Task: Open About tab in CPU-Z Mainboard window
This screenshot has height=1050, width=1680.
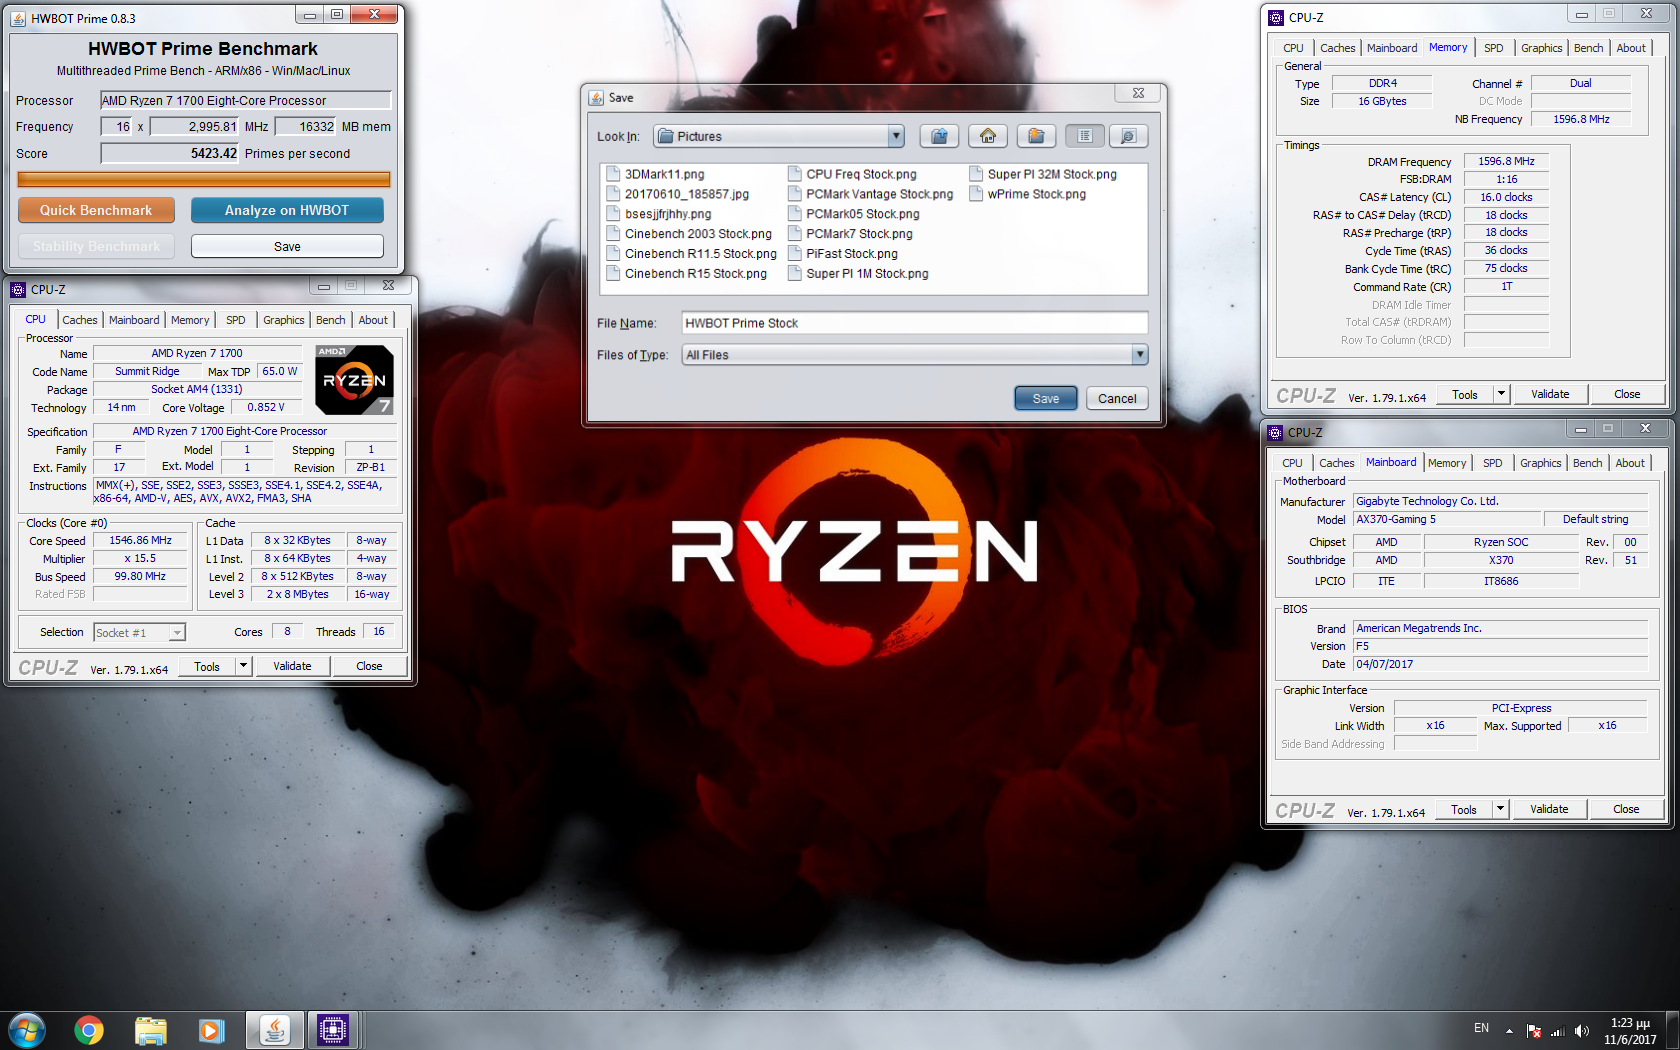Action: click(1630, 463)
